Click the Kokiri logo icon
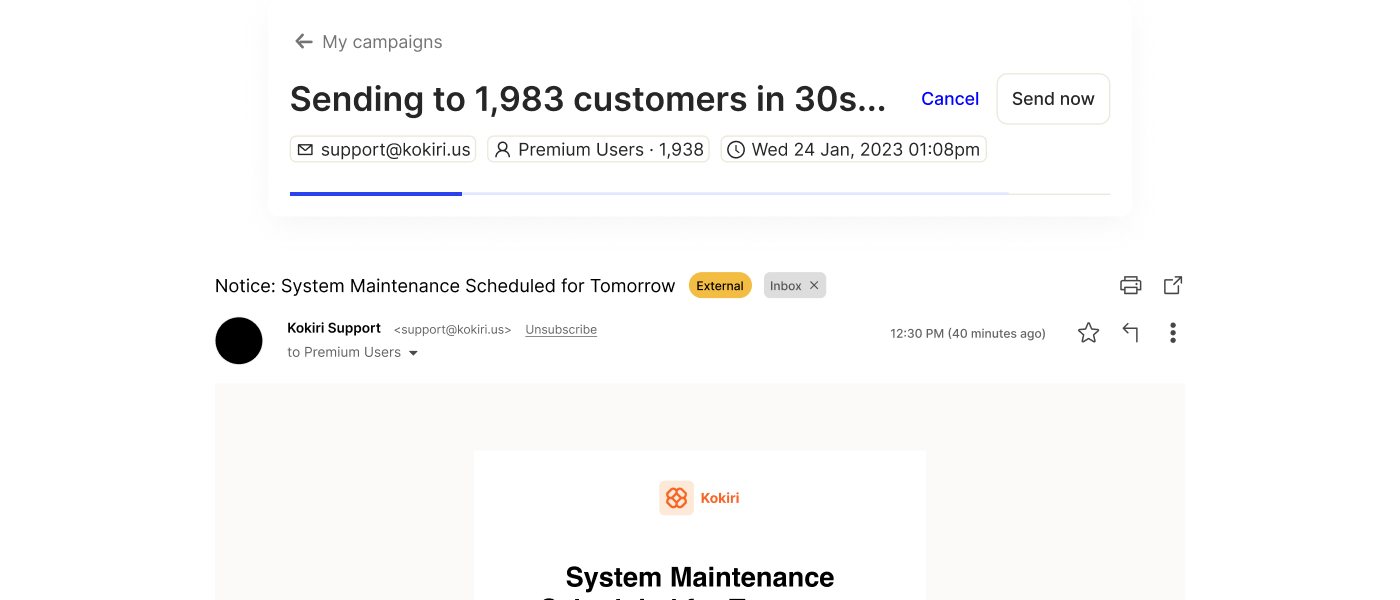 676,498
